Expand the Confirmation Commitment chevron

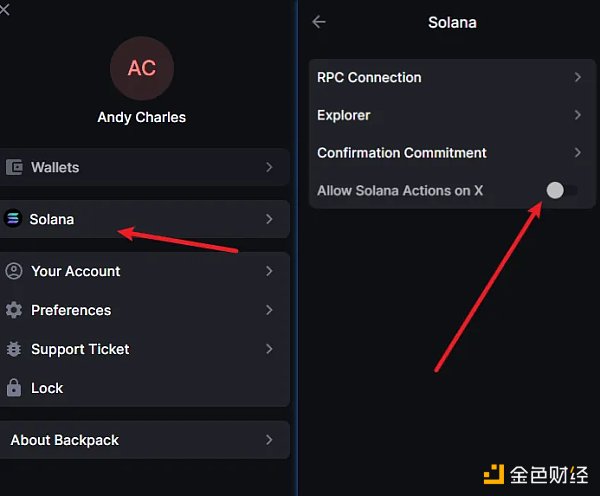578,153
